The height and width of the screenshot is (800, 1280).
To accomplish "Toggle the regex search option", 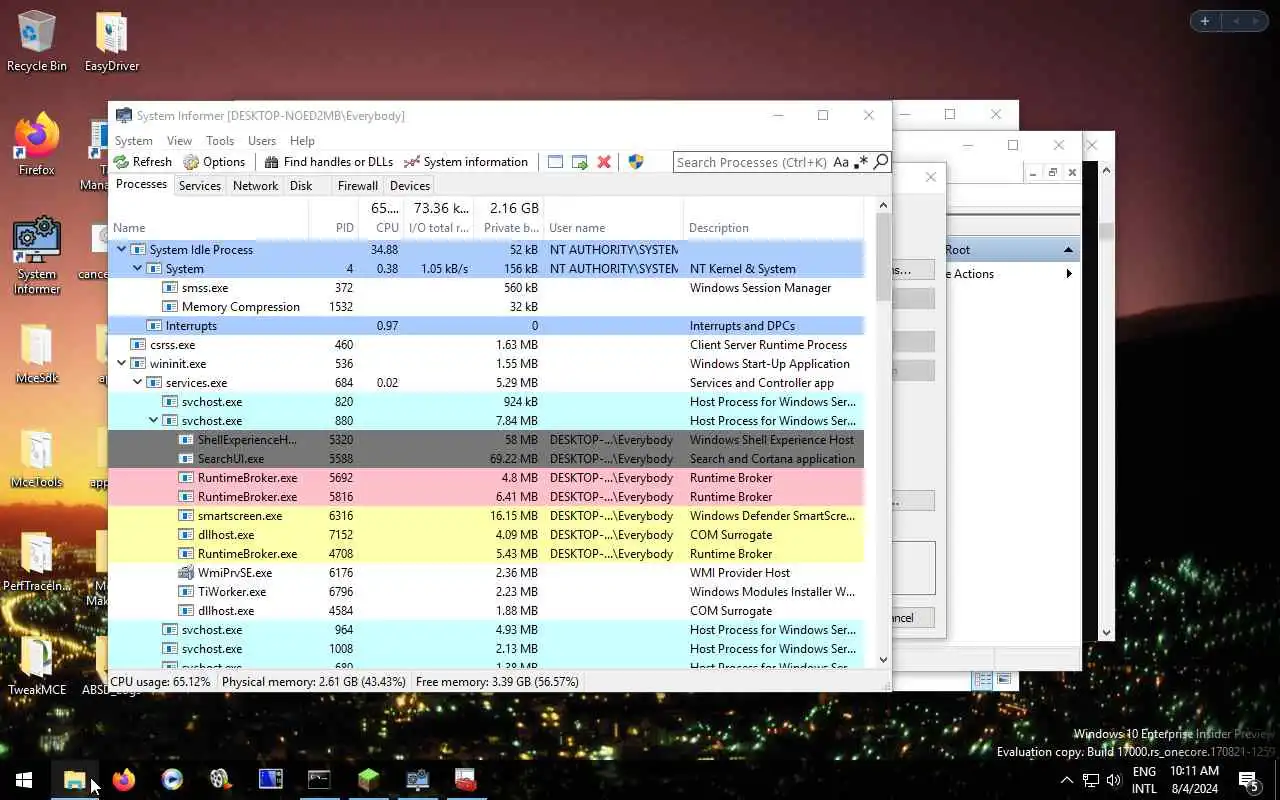I will tap(861, 162).
